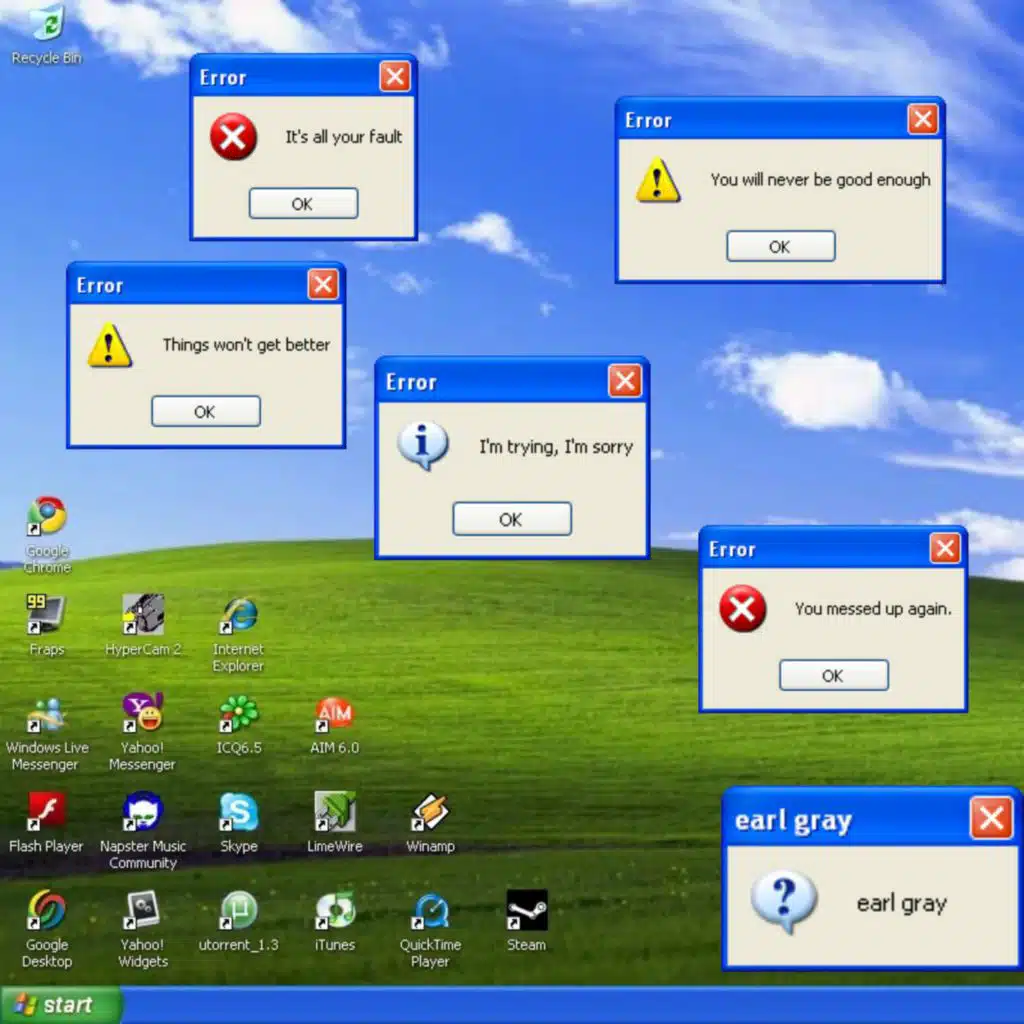Close the "Things won't get better" error window

(x=323, y=284)
